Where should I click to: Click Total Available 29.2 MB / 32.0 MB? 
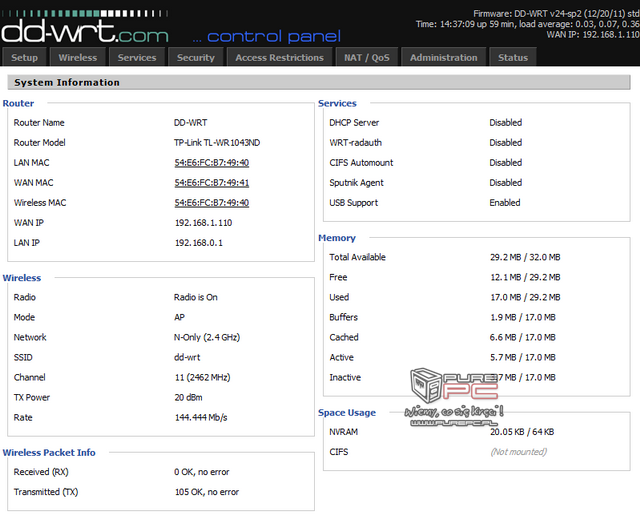525,257
